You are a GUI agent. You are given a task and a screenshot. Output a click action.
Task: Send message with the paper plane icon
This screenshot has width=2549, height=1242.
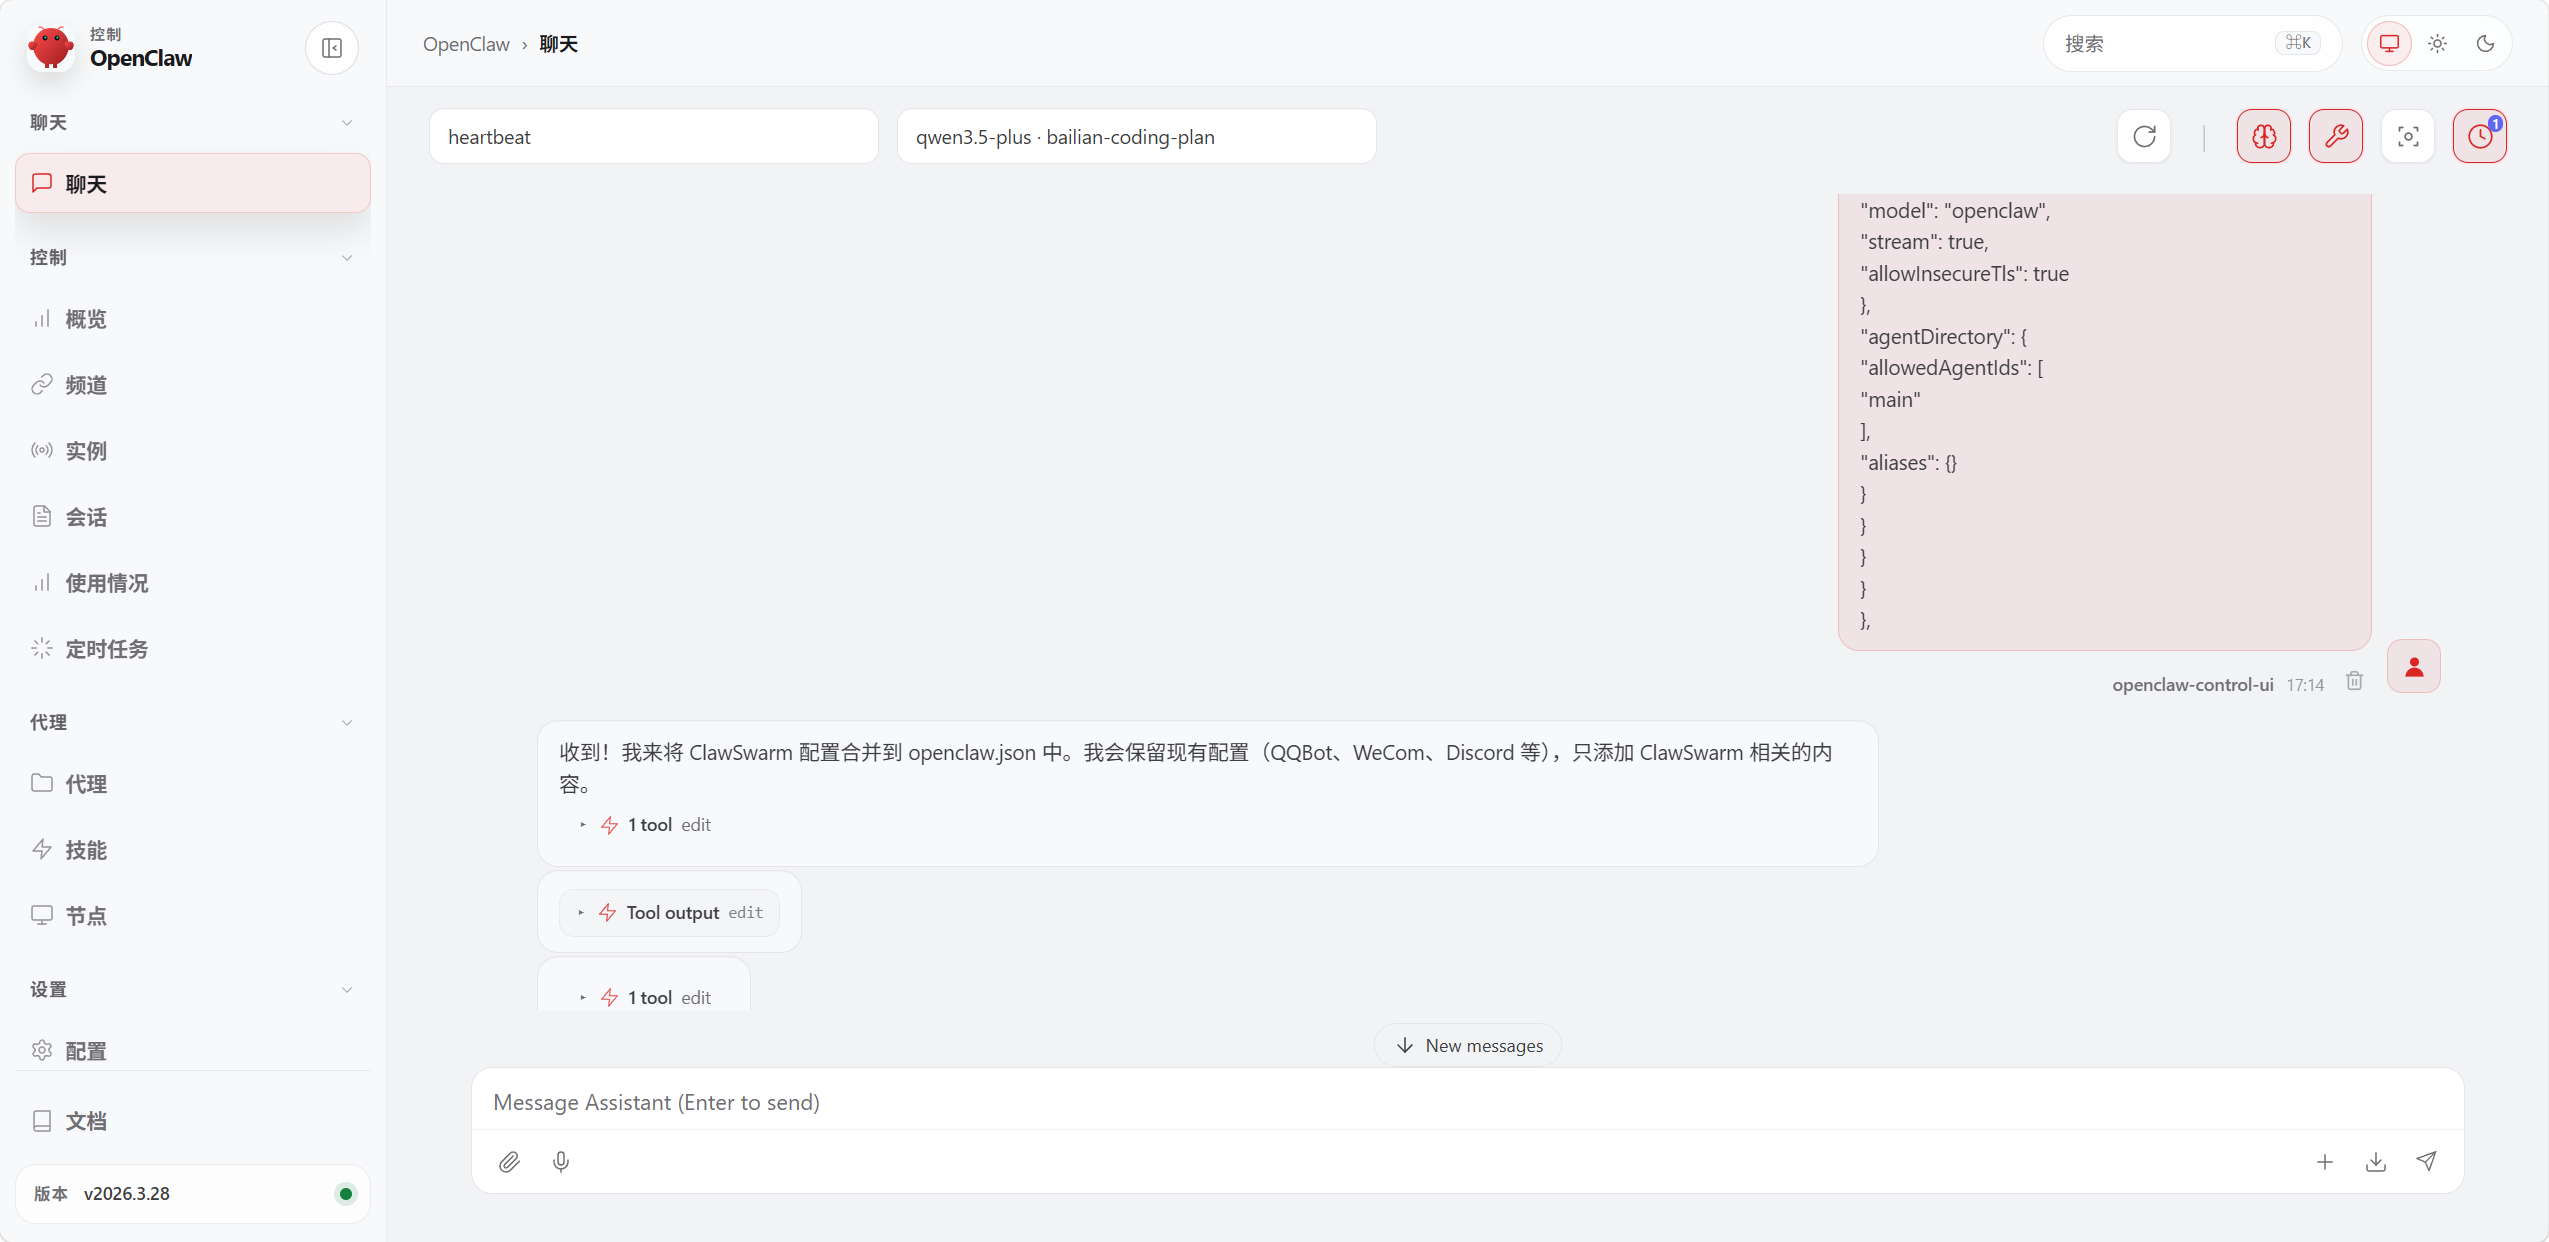tap(2426, 1162)
